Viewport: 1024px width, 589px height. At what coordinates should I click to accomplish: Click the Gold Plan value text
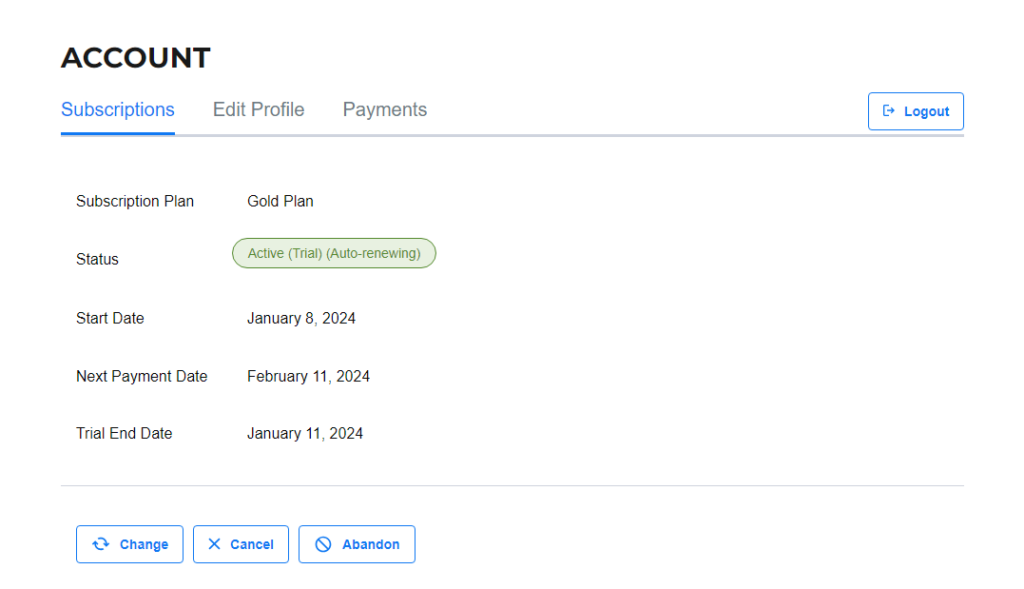click(280, 201)
